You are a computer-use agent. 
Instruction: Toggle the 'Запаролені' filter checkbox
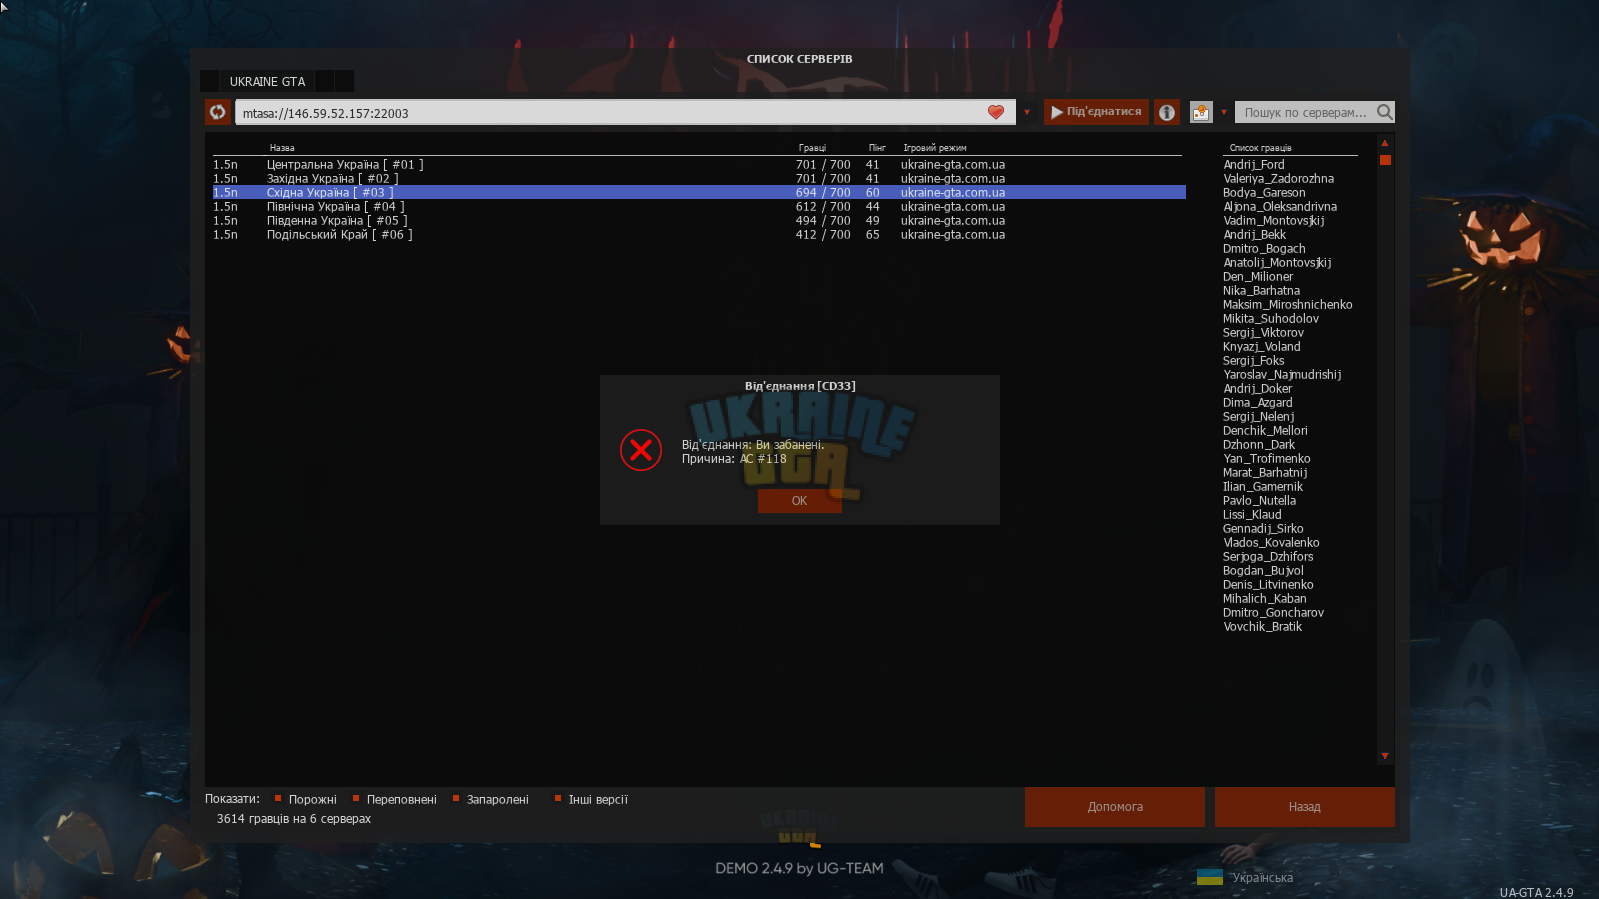pyautogui.click(x=456, y=798)
